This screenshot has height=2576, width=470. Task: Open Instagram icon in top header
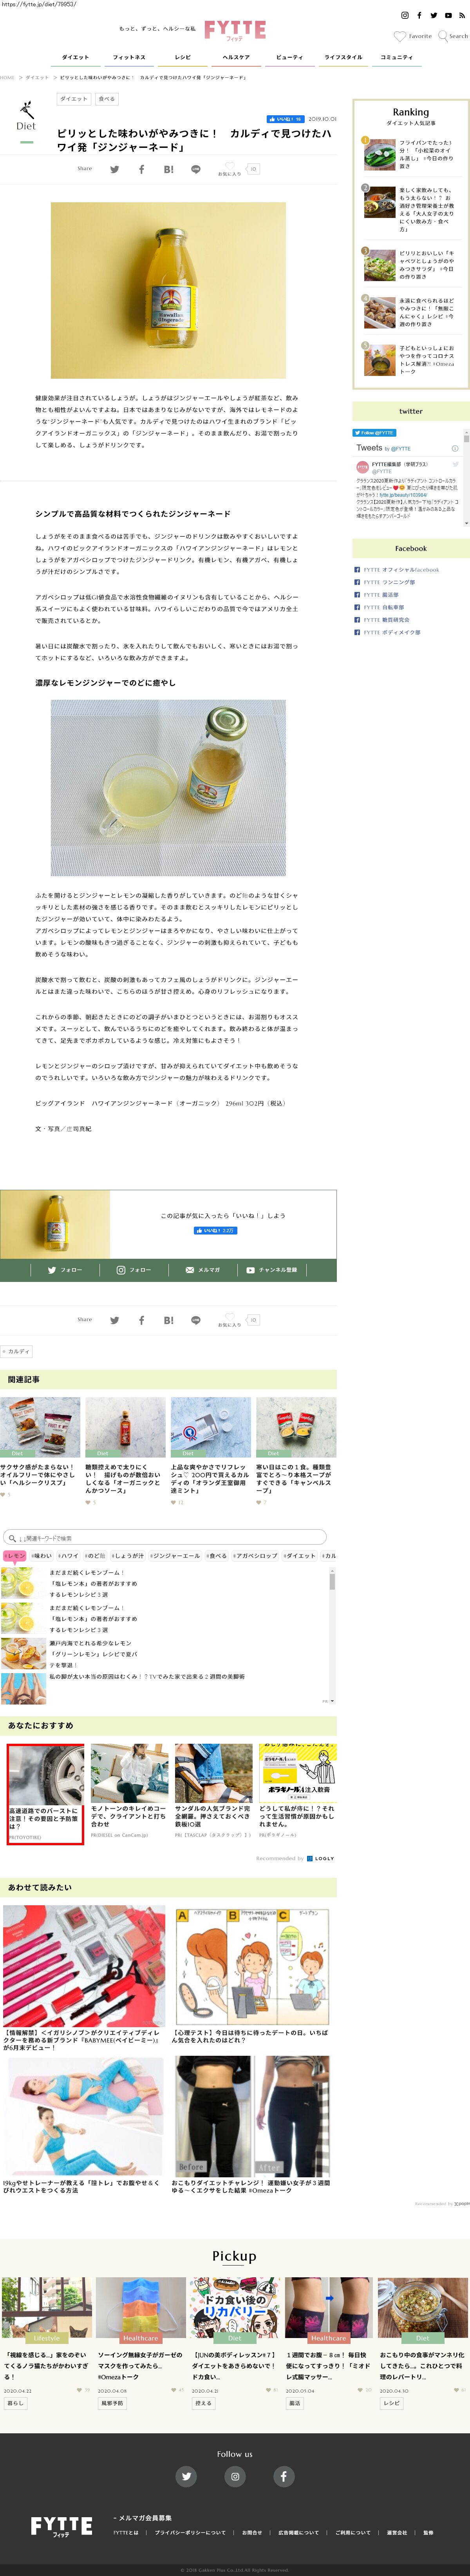(x=405, y=15)
